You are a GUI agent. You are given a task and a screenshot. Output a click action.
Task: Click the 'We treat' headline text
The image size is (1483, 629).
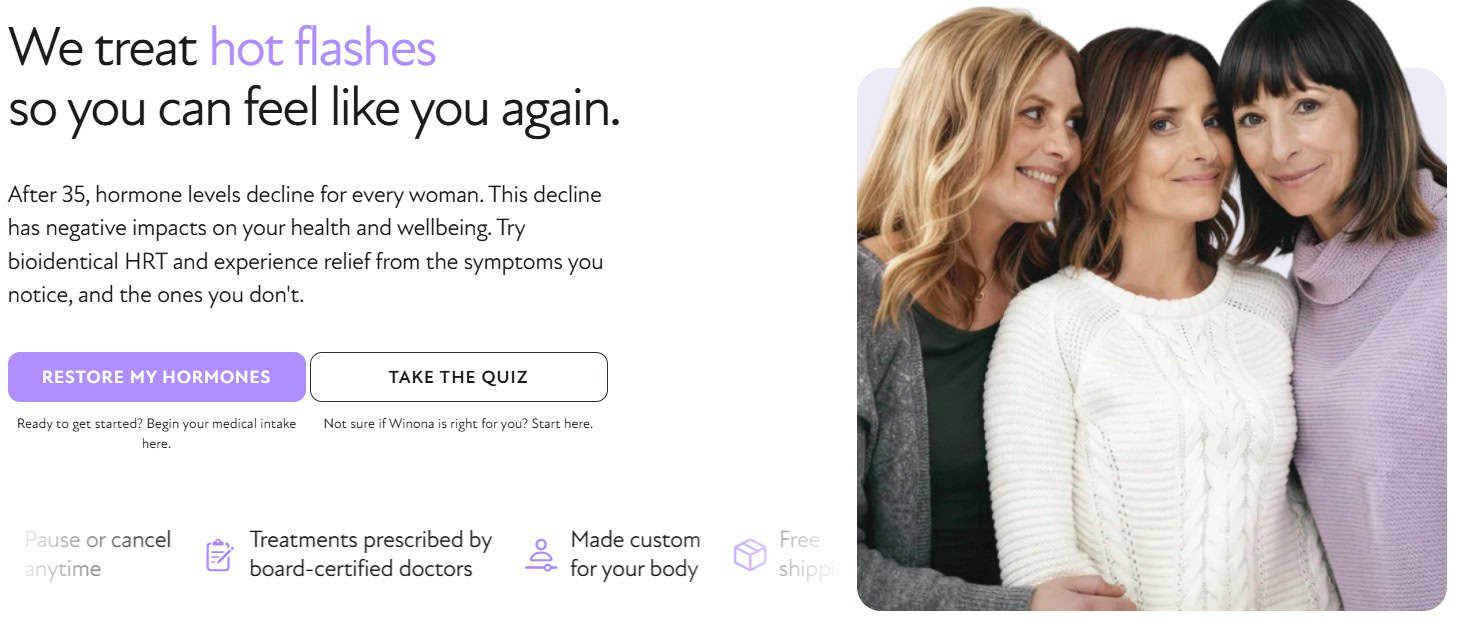(103, 47)
